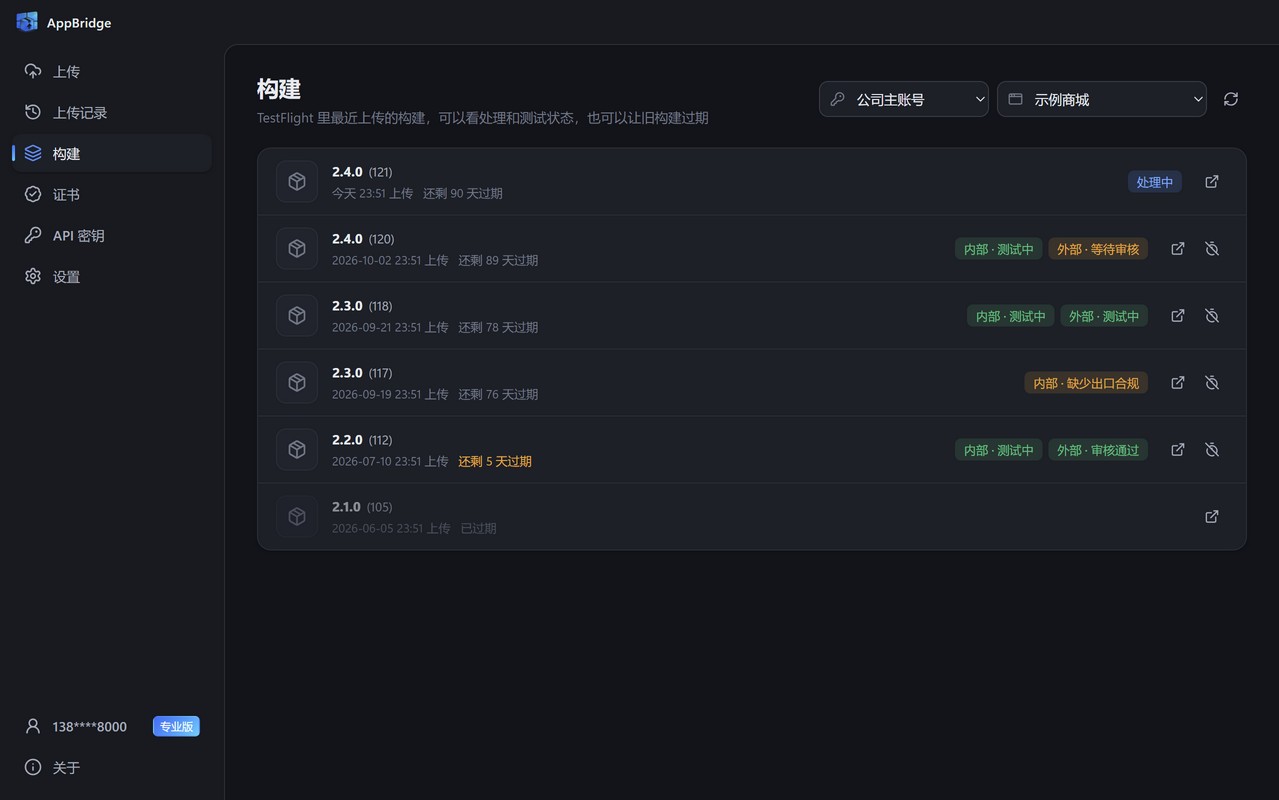
Task: Click the 处理中 status badge
Action: [1155, 182]
